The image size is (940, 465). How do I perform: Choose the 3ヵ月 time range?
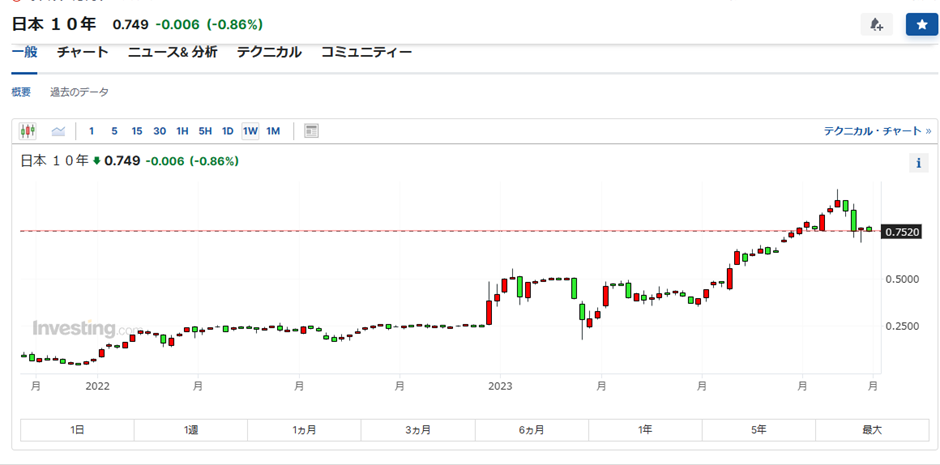point(418,430)
